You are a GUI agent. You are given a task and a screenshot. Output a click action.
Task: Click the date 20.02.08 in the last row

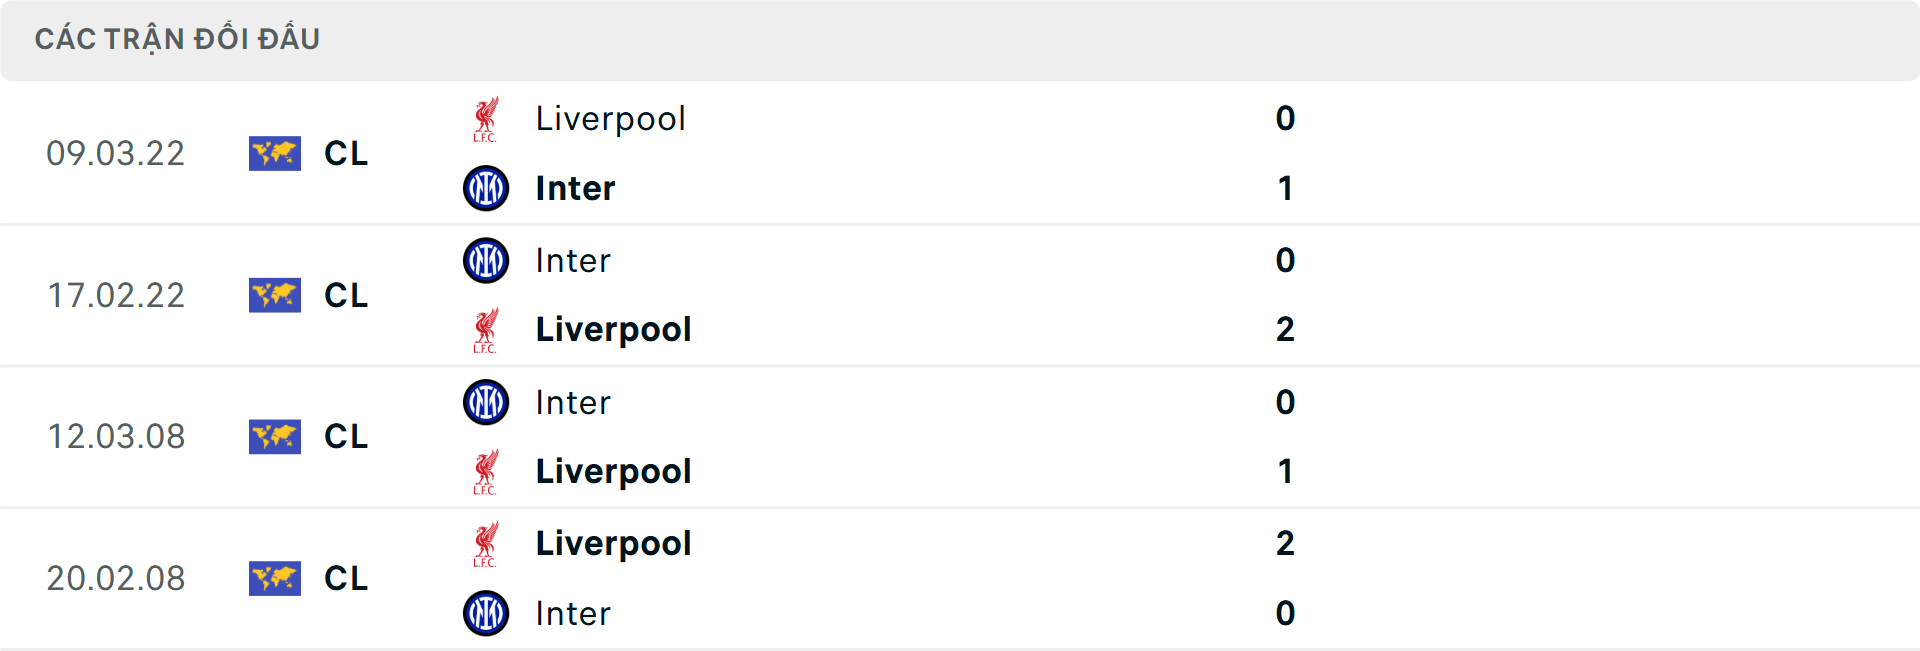116,579
